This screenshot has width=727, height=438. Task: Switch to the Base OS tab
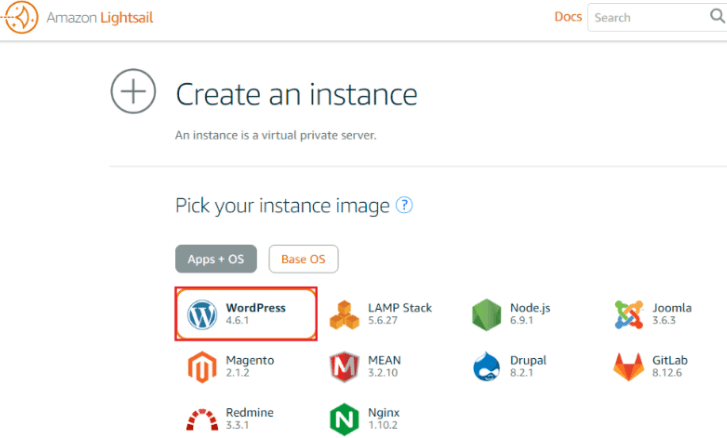point(303,259)
